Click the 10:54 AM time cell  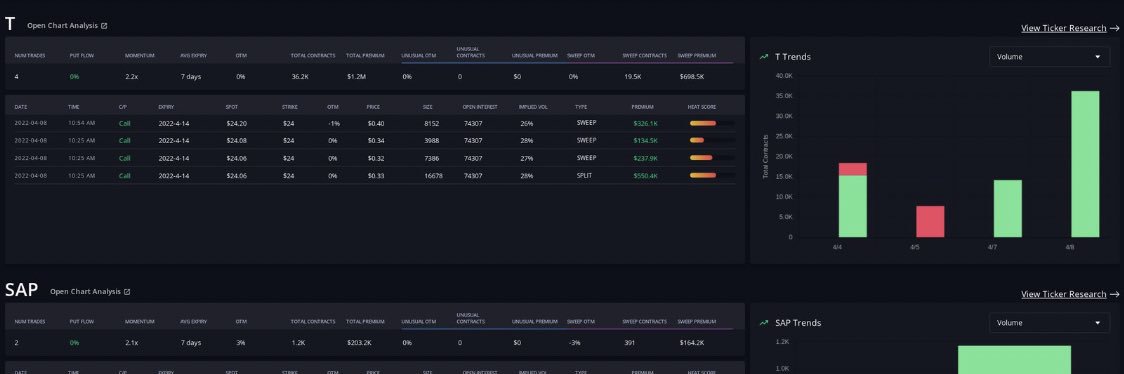pos(81,123)
